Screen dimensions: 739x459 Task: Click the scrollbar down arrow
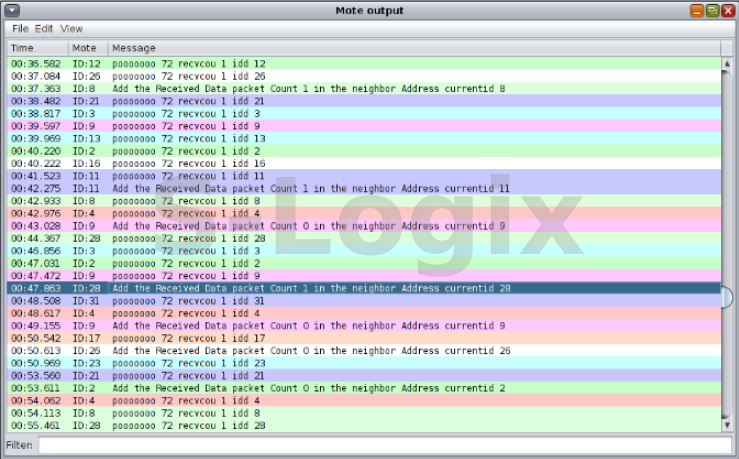727,425
